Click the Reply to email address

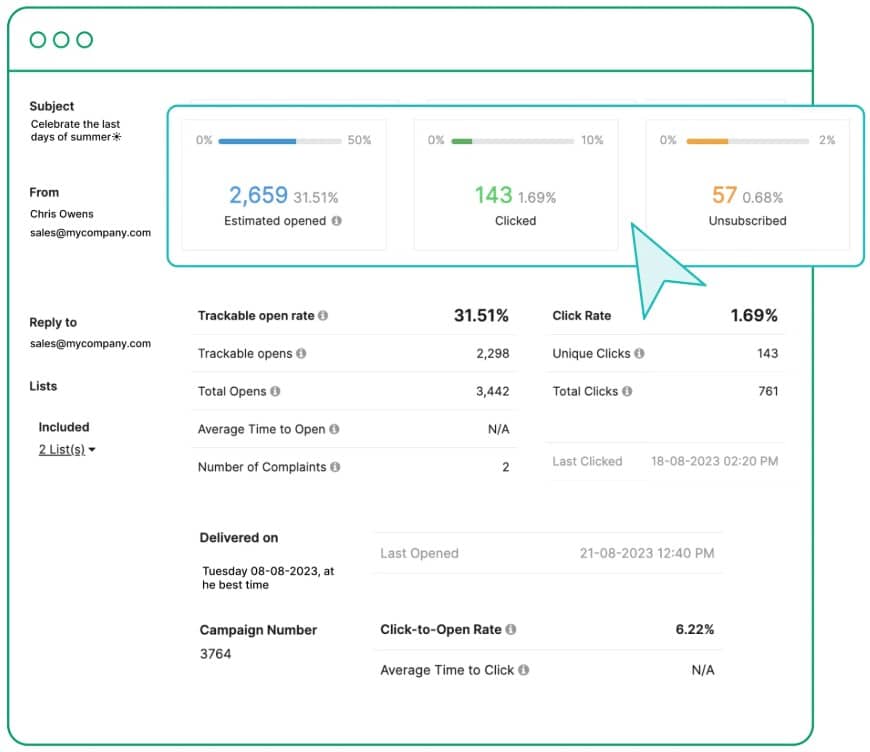coord(90,344)
